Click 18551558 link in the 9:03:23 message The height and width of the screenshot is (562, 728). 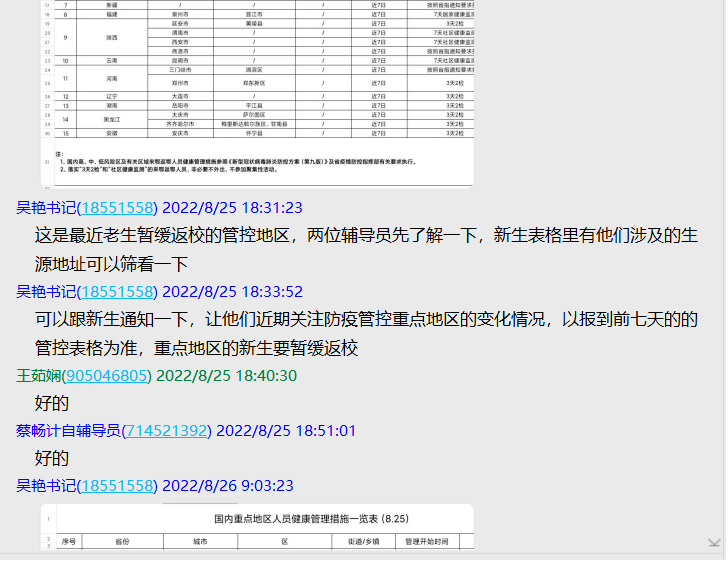click(117, 486)
